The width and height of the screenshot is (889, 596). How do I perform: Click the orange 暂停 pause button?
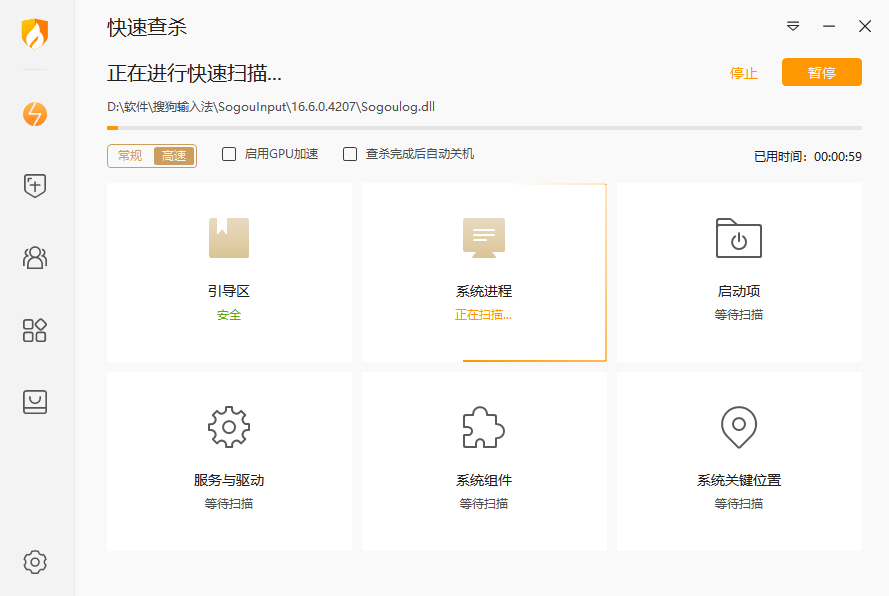[x=822, y=73]
